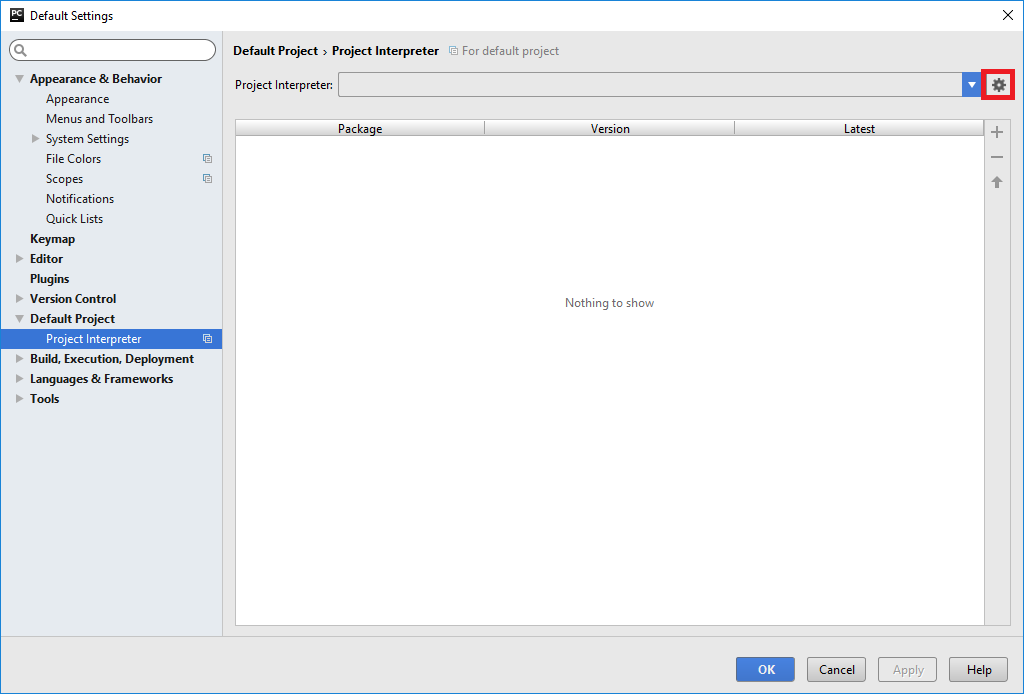Click the interpreter settings gear icon
Screen dimensions: 1024x694
(x=998, y=85)
